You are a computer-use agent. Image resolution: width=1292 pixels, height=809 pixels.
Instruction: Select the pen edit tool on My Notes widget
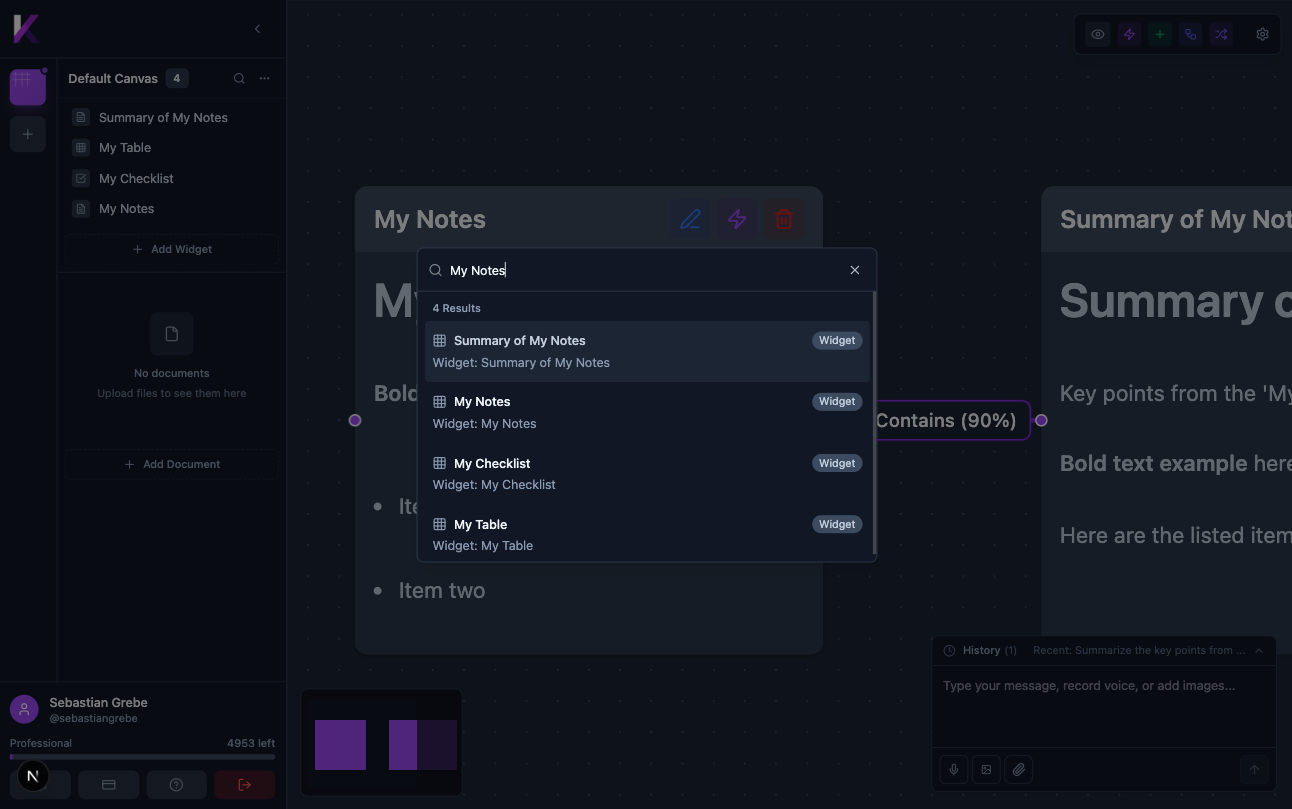[691, 218]
